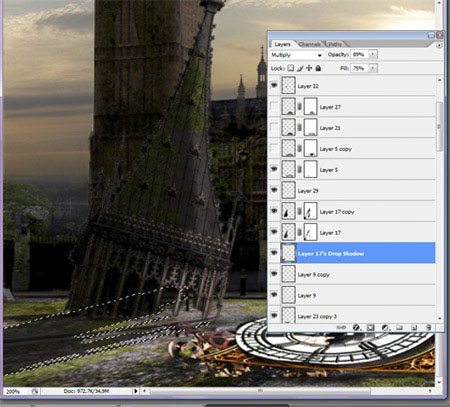Hide Layer 9 copy with its eye icon
This screenshot has width=450, height=407.
point(274,274)
